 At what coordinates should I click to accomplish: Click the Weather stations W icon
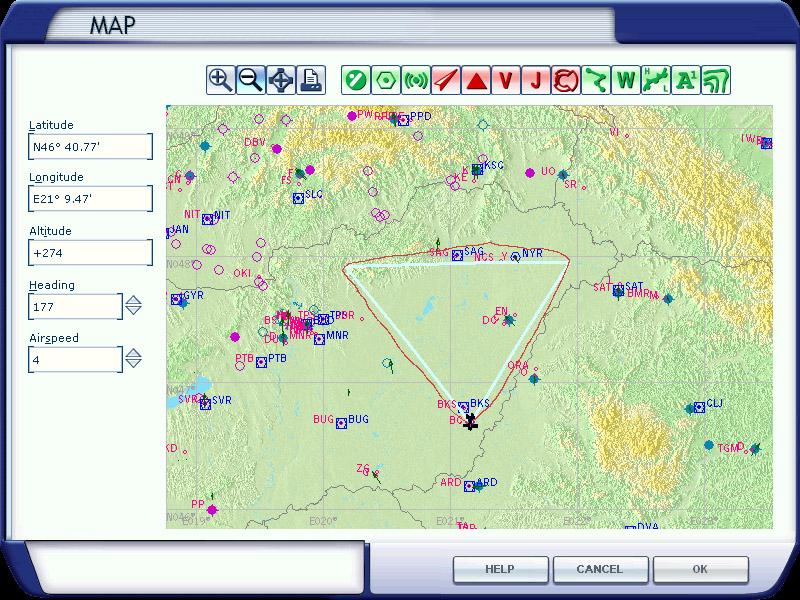click(626, 80)
